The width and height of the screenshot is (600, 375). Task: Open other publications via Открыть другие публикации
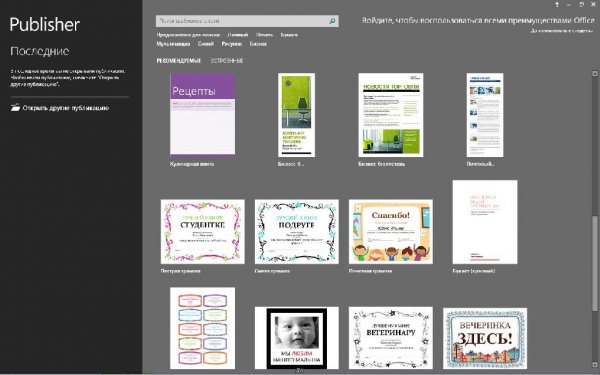60,108
